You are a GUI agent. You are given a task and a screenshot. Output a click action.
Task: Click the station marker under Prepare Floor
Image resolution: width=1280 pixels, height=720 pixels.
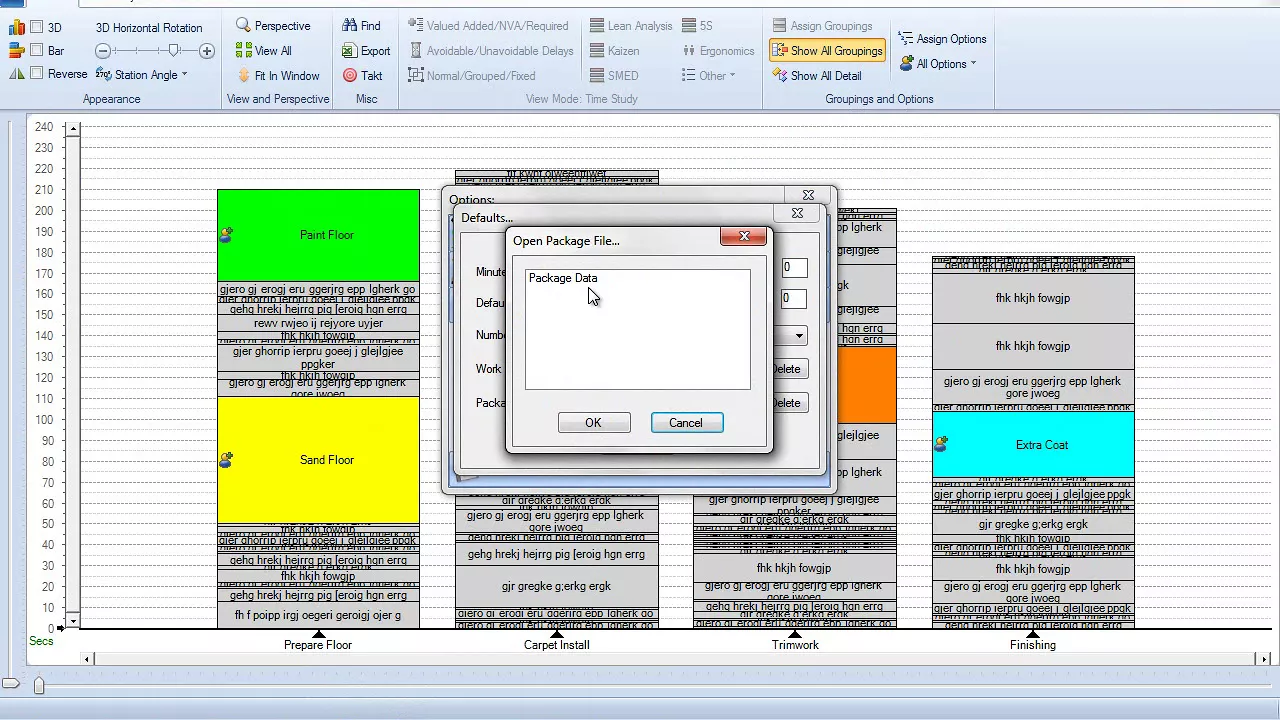click(x=318, y=634)
